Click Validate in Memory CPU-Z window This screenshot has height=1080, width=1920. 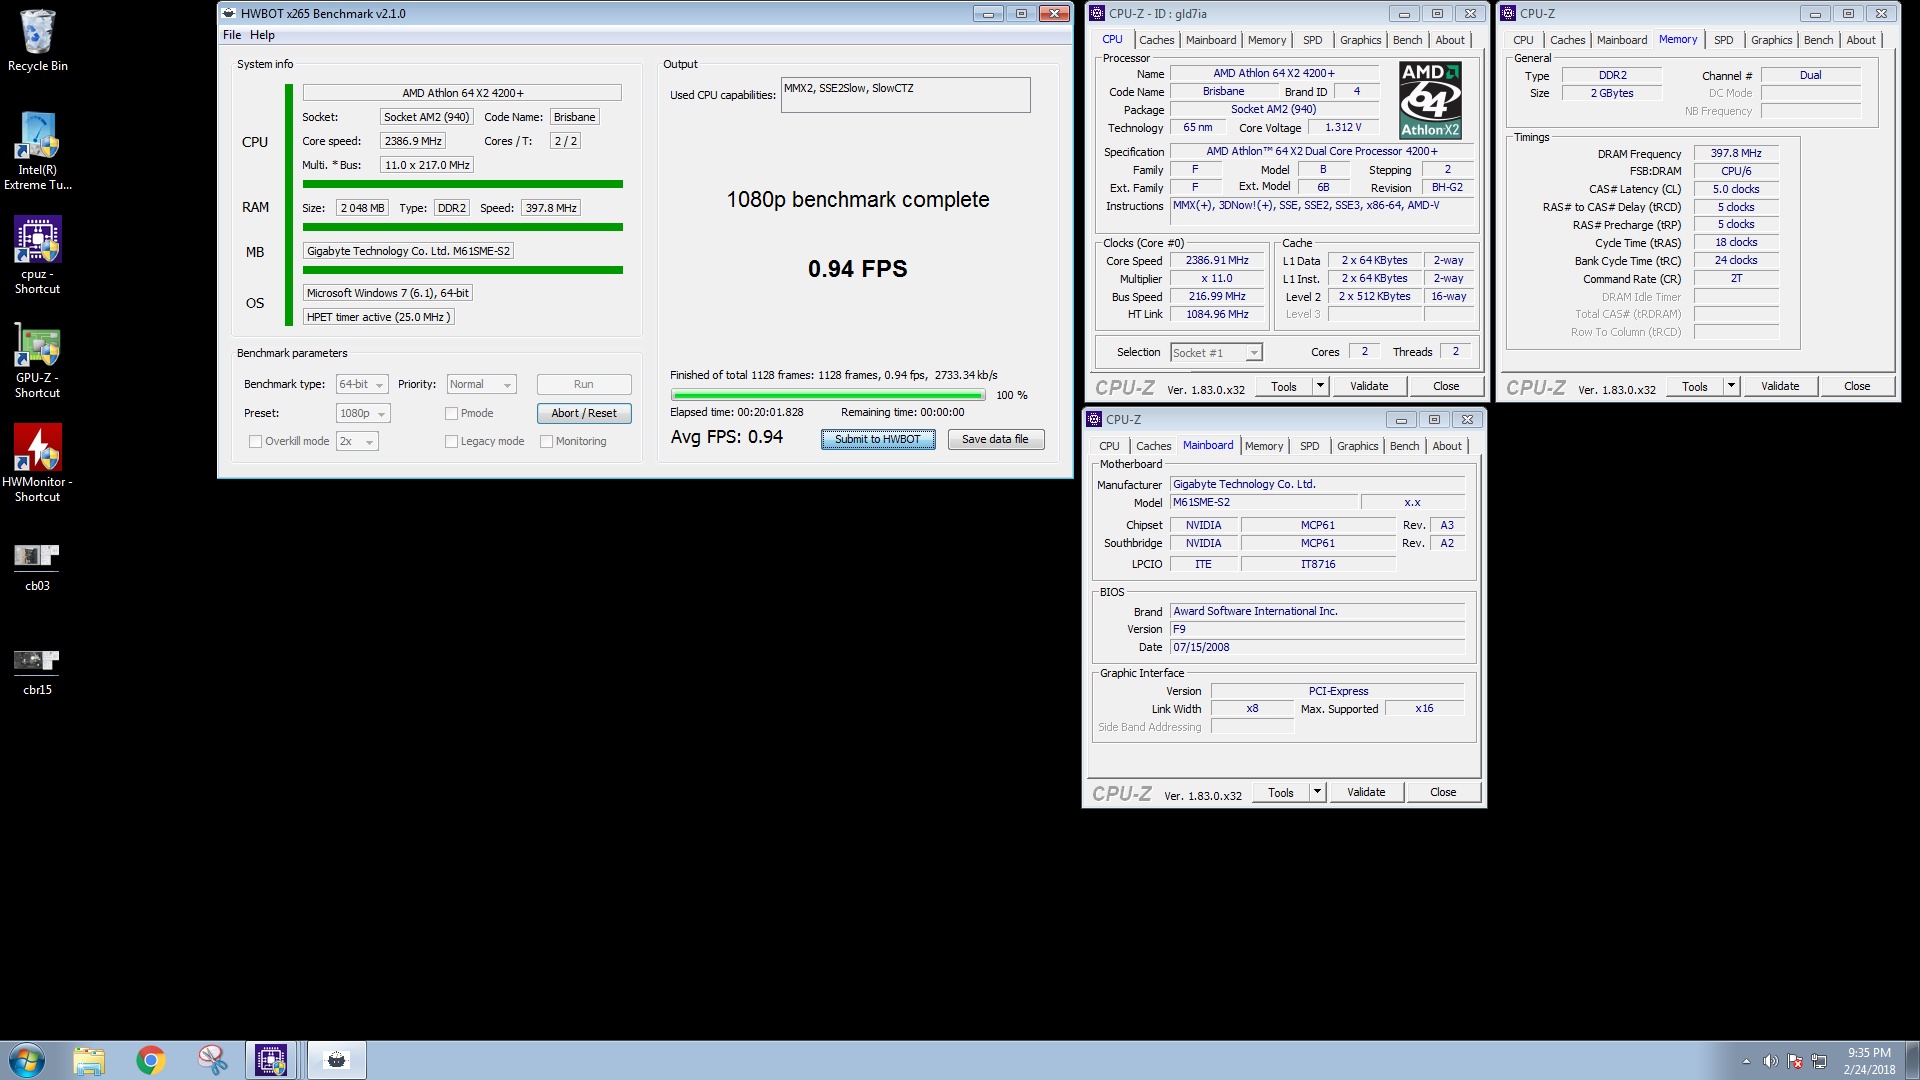(x=1780, y=386)
